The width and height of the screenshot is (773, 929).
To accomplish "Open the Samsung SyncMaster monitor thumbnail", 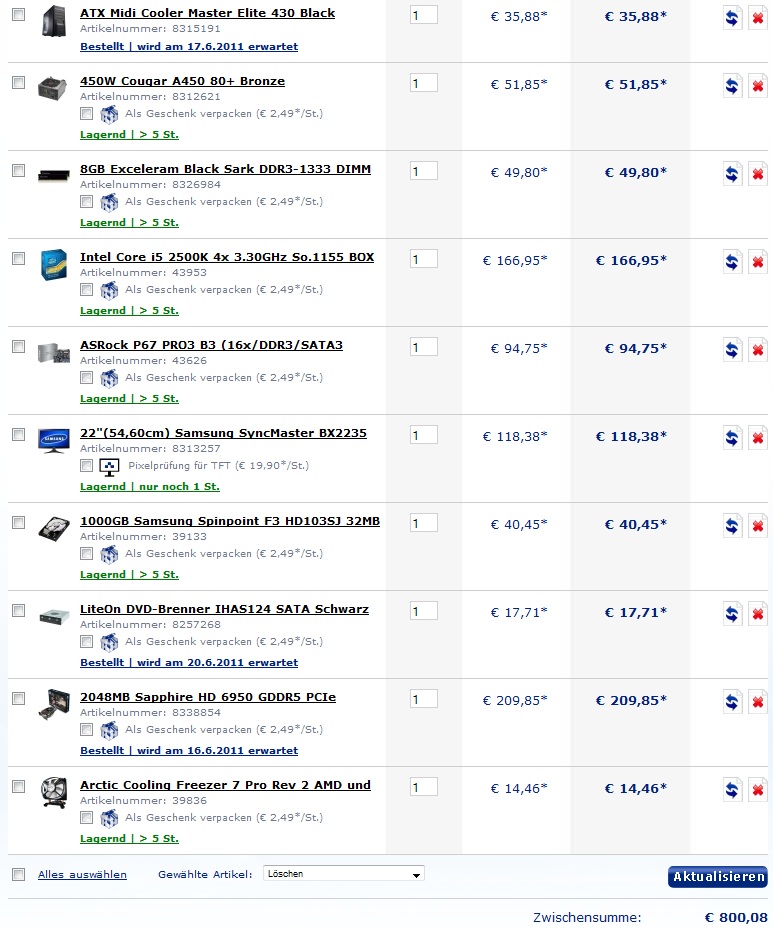I will 53,440.
